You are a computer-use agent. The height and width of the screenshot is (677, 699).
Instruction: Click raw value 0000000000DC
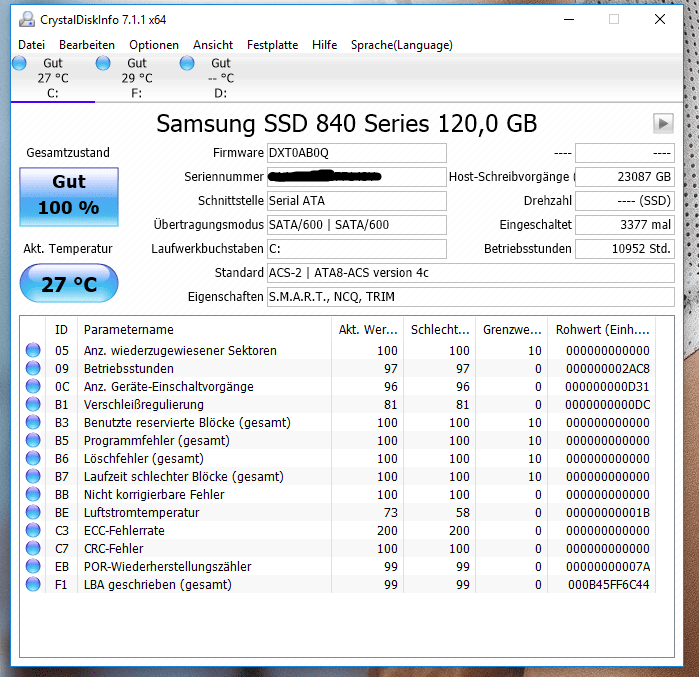click(x=608, y=405)
